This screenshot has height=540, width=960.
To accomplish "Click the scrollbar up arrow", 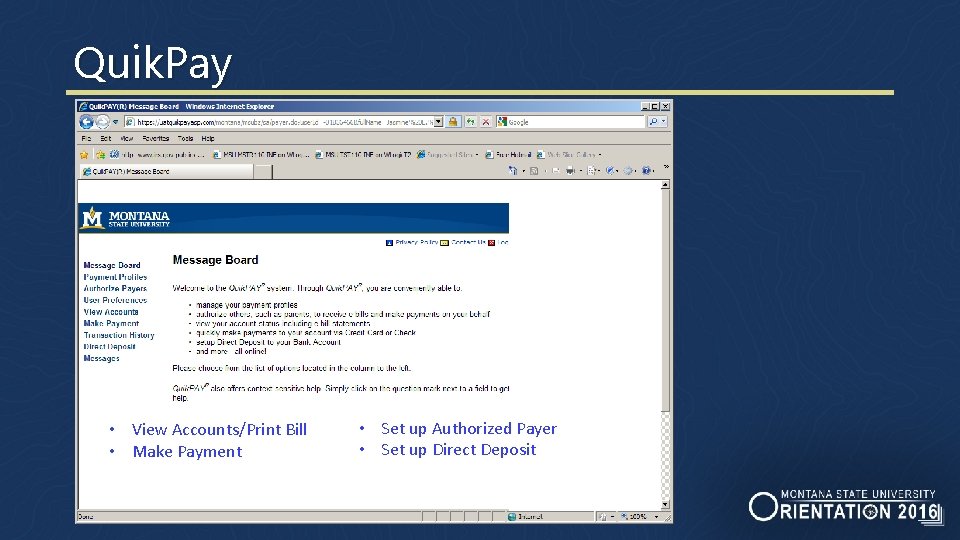I will [666, 184].
